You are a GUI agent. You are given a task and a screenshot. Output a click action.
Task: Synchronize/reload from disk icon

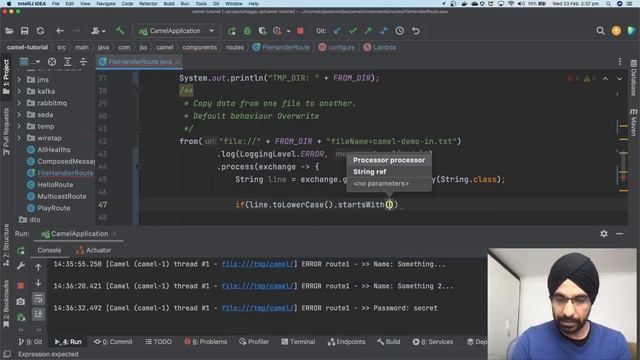tap(40, 31)
